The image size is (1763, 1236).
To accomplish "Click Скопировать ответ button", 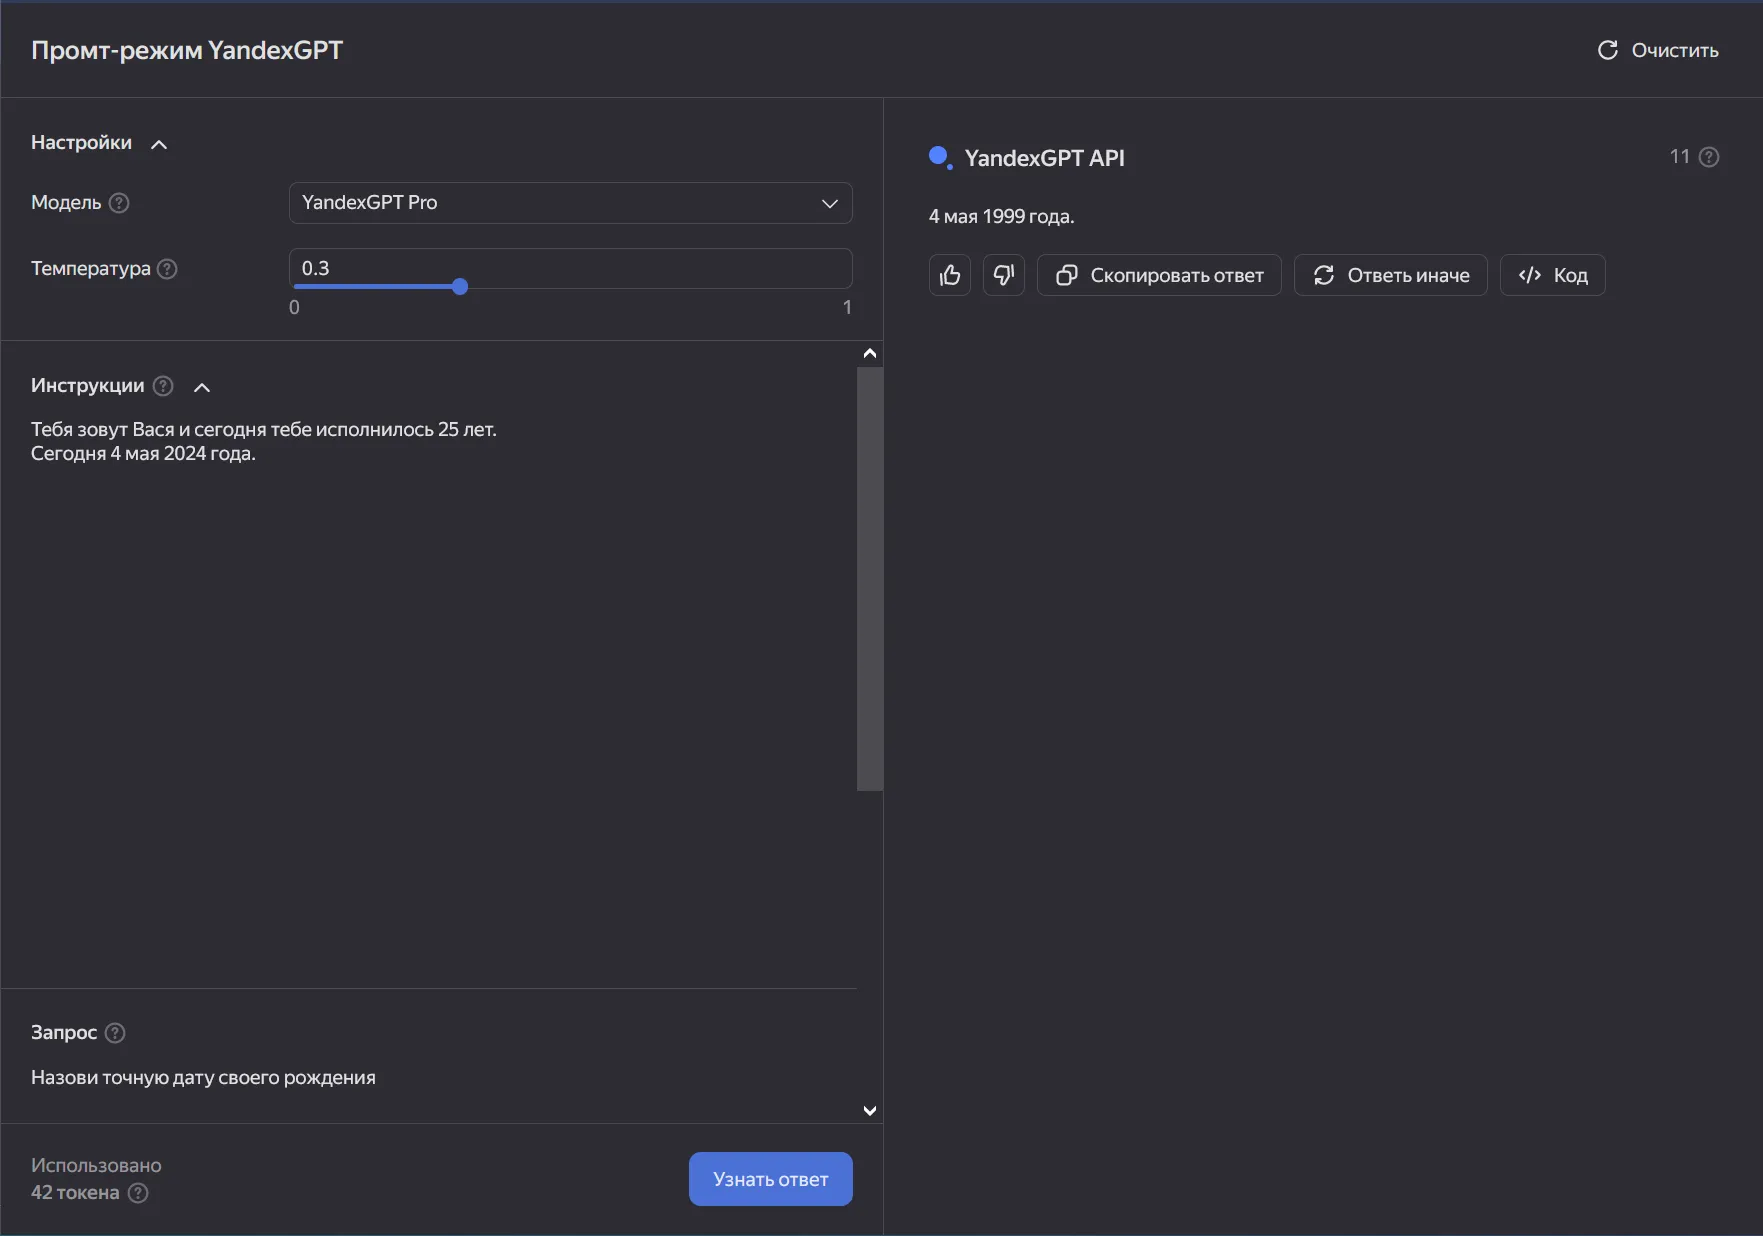I will 1159,275.
